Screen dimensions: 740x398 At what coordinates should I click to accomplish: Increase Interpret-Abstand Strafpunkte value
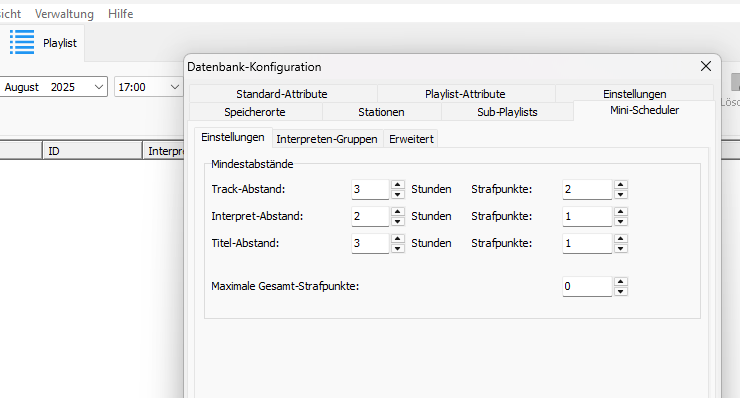coord(621,212)
